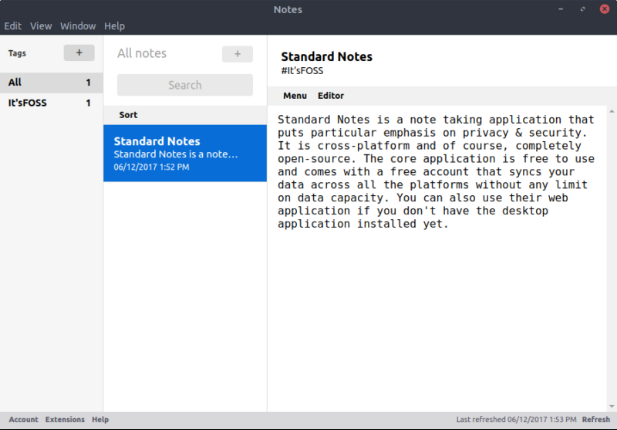Viewport: 617px width, 430px height.
Task: Maximize the Notes window
Action: [x=583, y=9]
